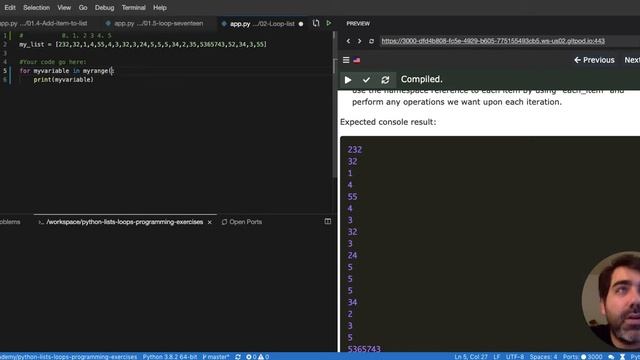The width and height of the screenshot is (640, 360).
Task: Test the exercise with checkmark button
Action: pos(366,80)
